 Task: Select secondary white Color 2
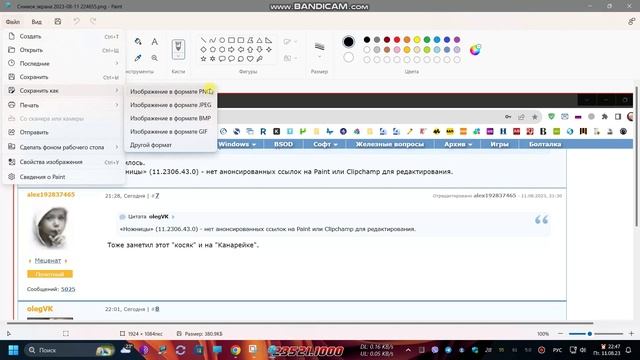pyautogui.click(x=348, y=58)
